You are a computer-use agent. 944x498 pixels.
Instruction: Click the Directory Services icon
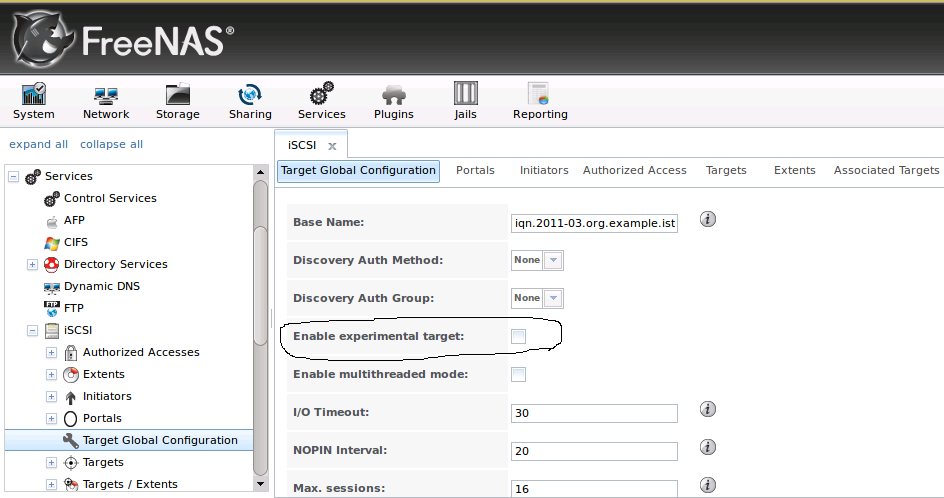pos(52,264)
